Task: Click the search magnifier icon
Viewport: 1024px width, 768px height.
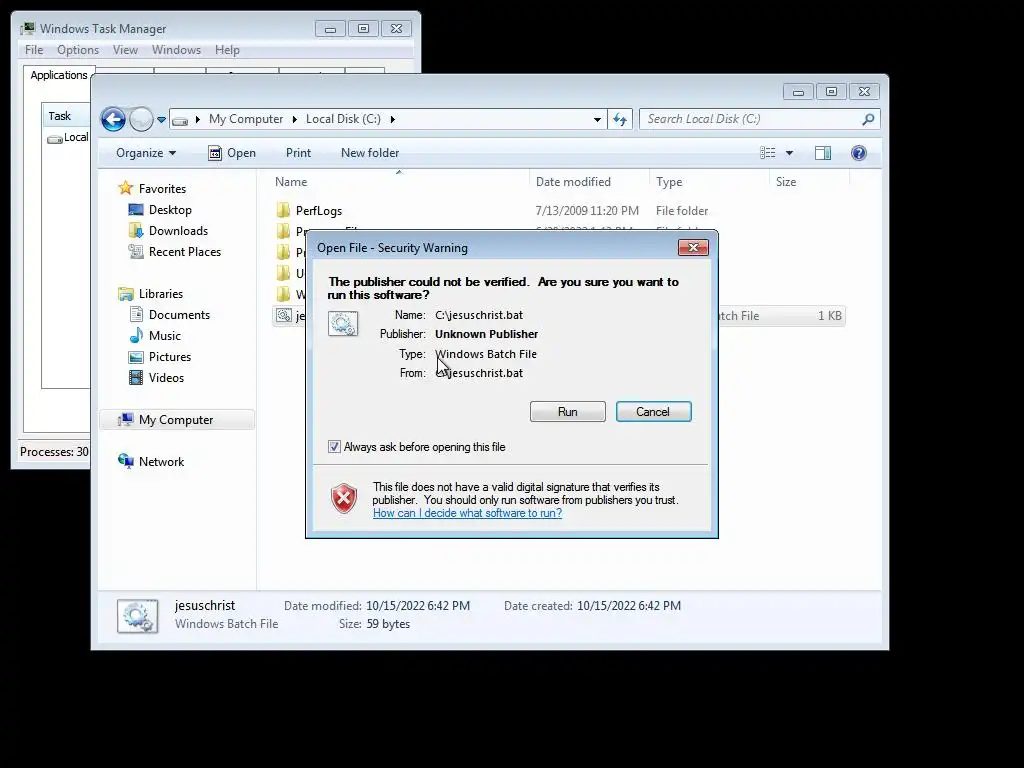Action: [868, 120]
